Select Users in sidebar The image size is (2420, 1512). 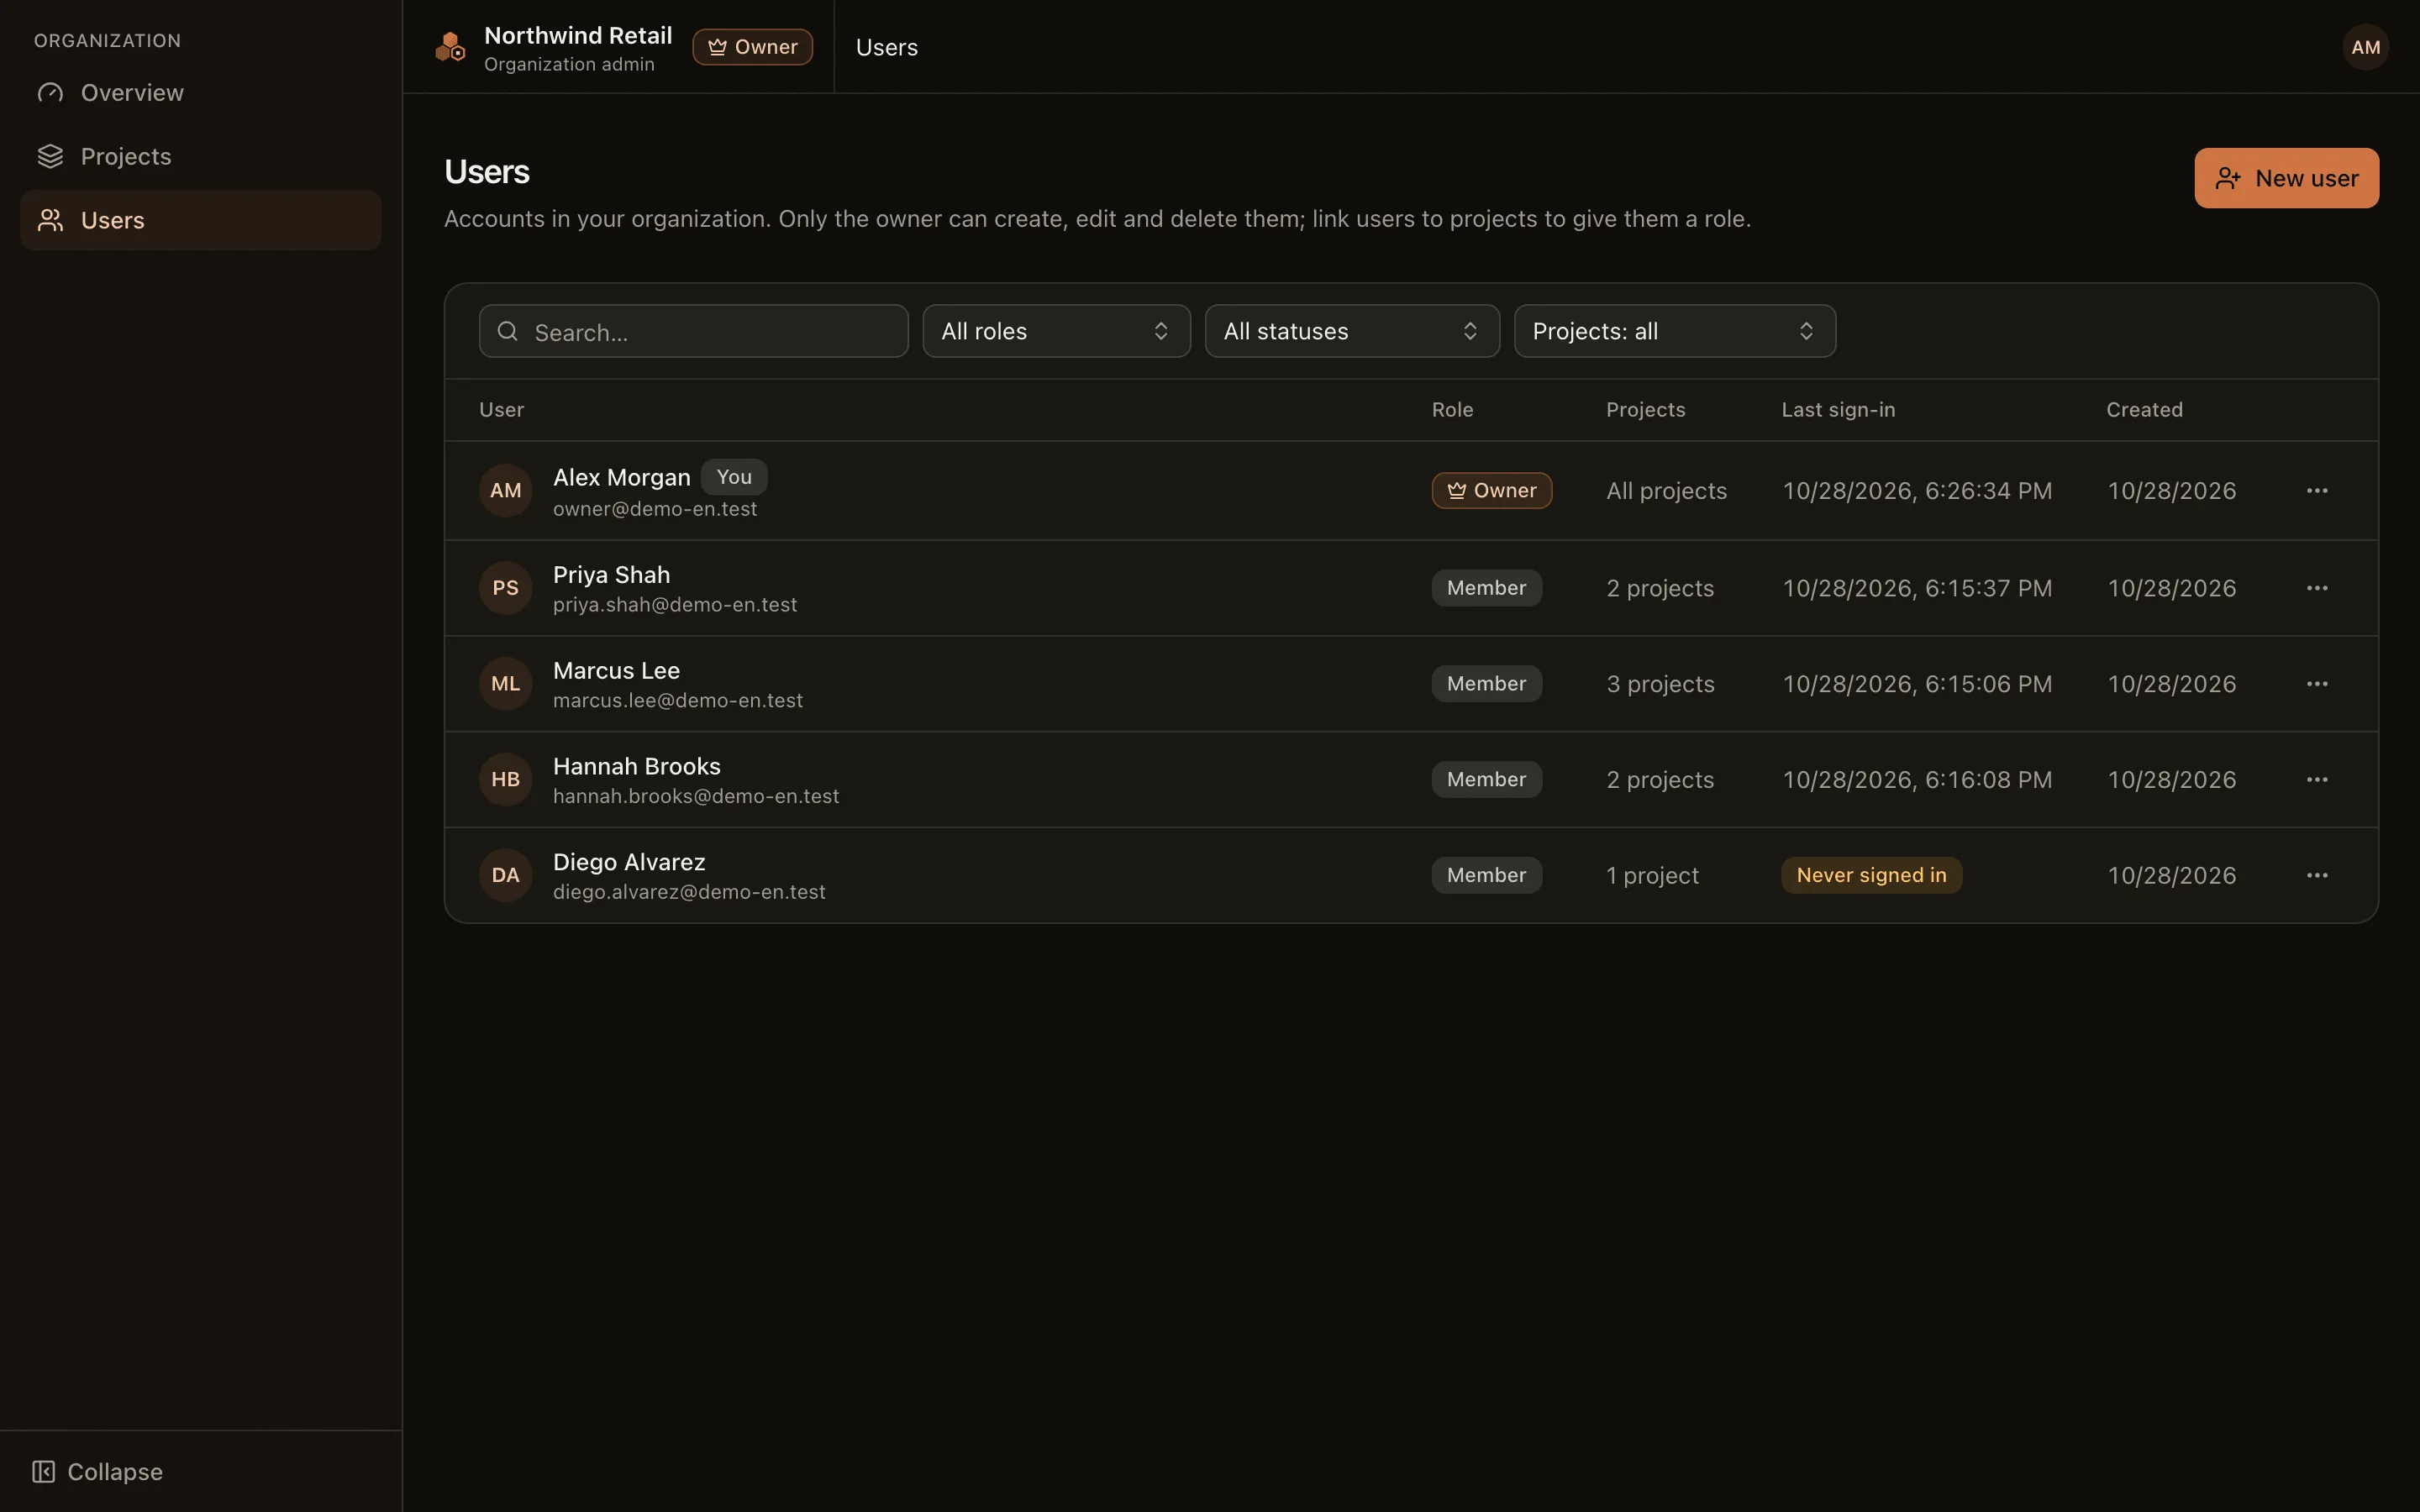[200, 220]
